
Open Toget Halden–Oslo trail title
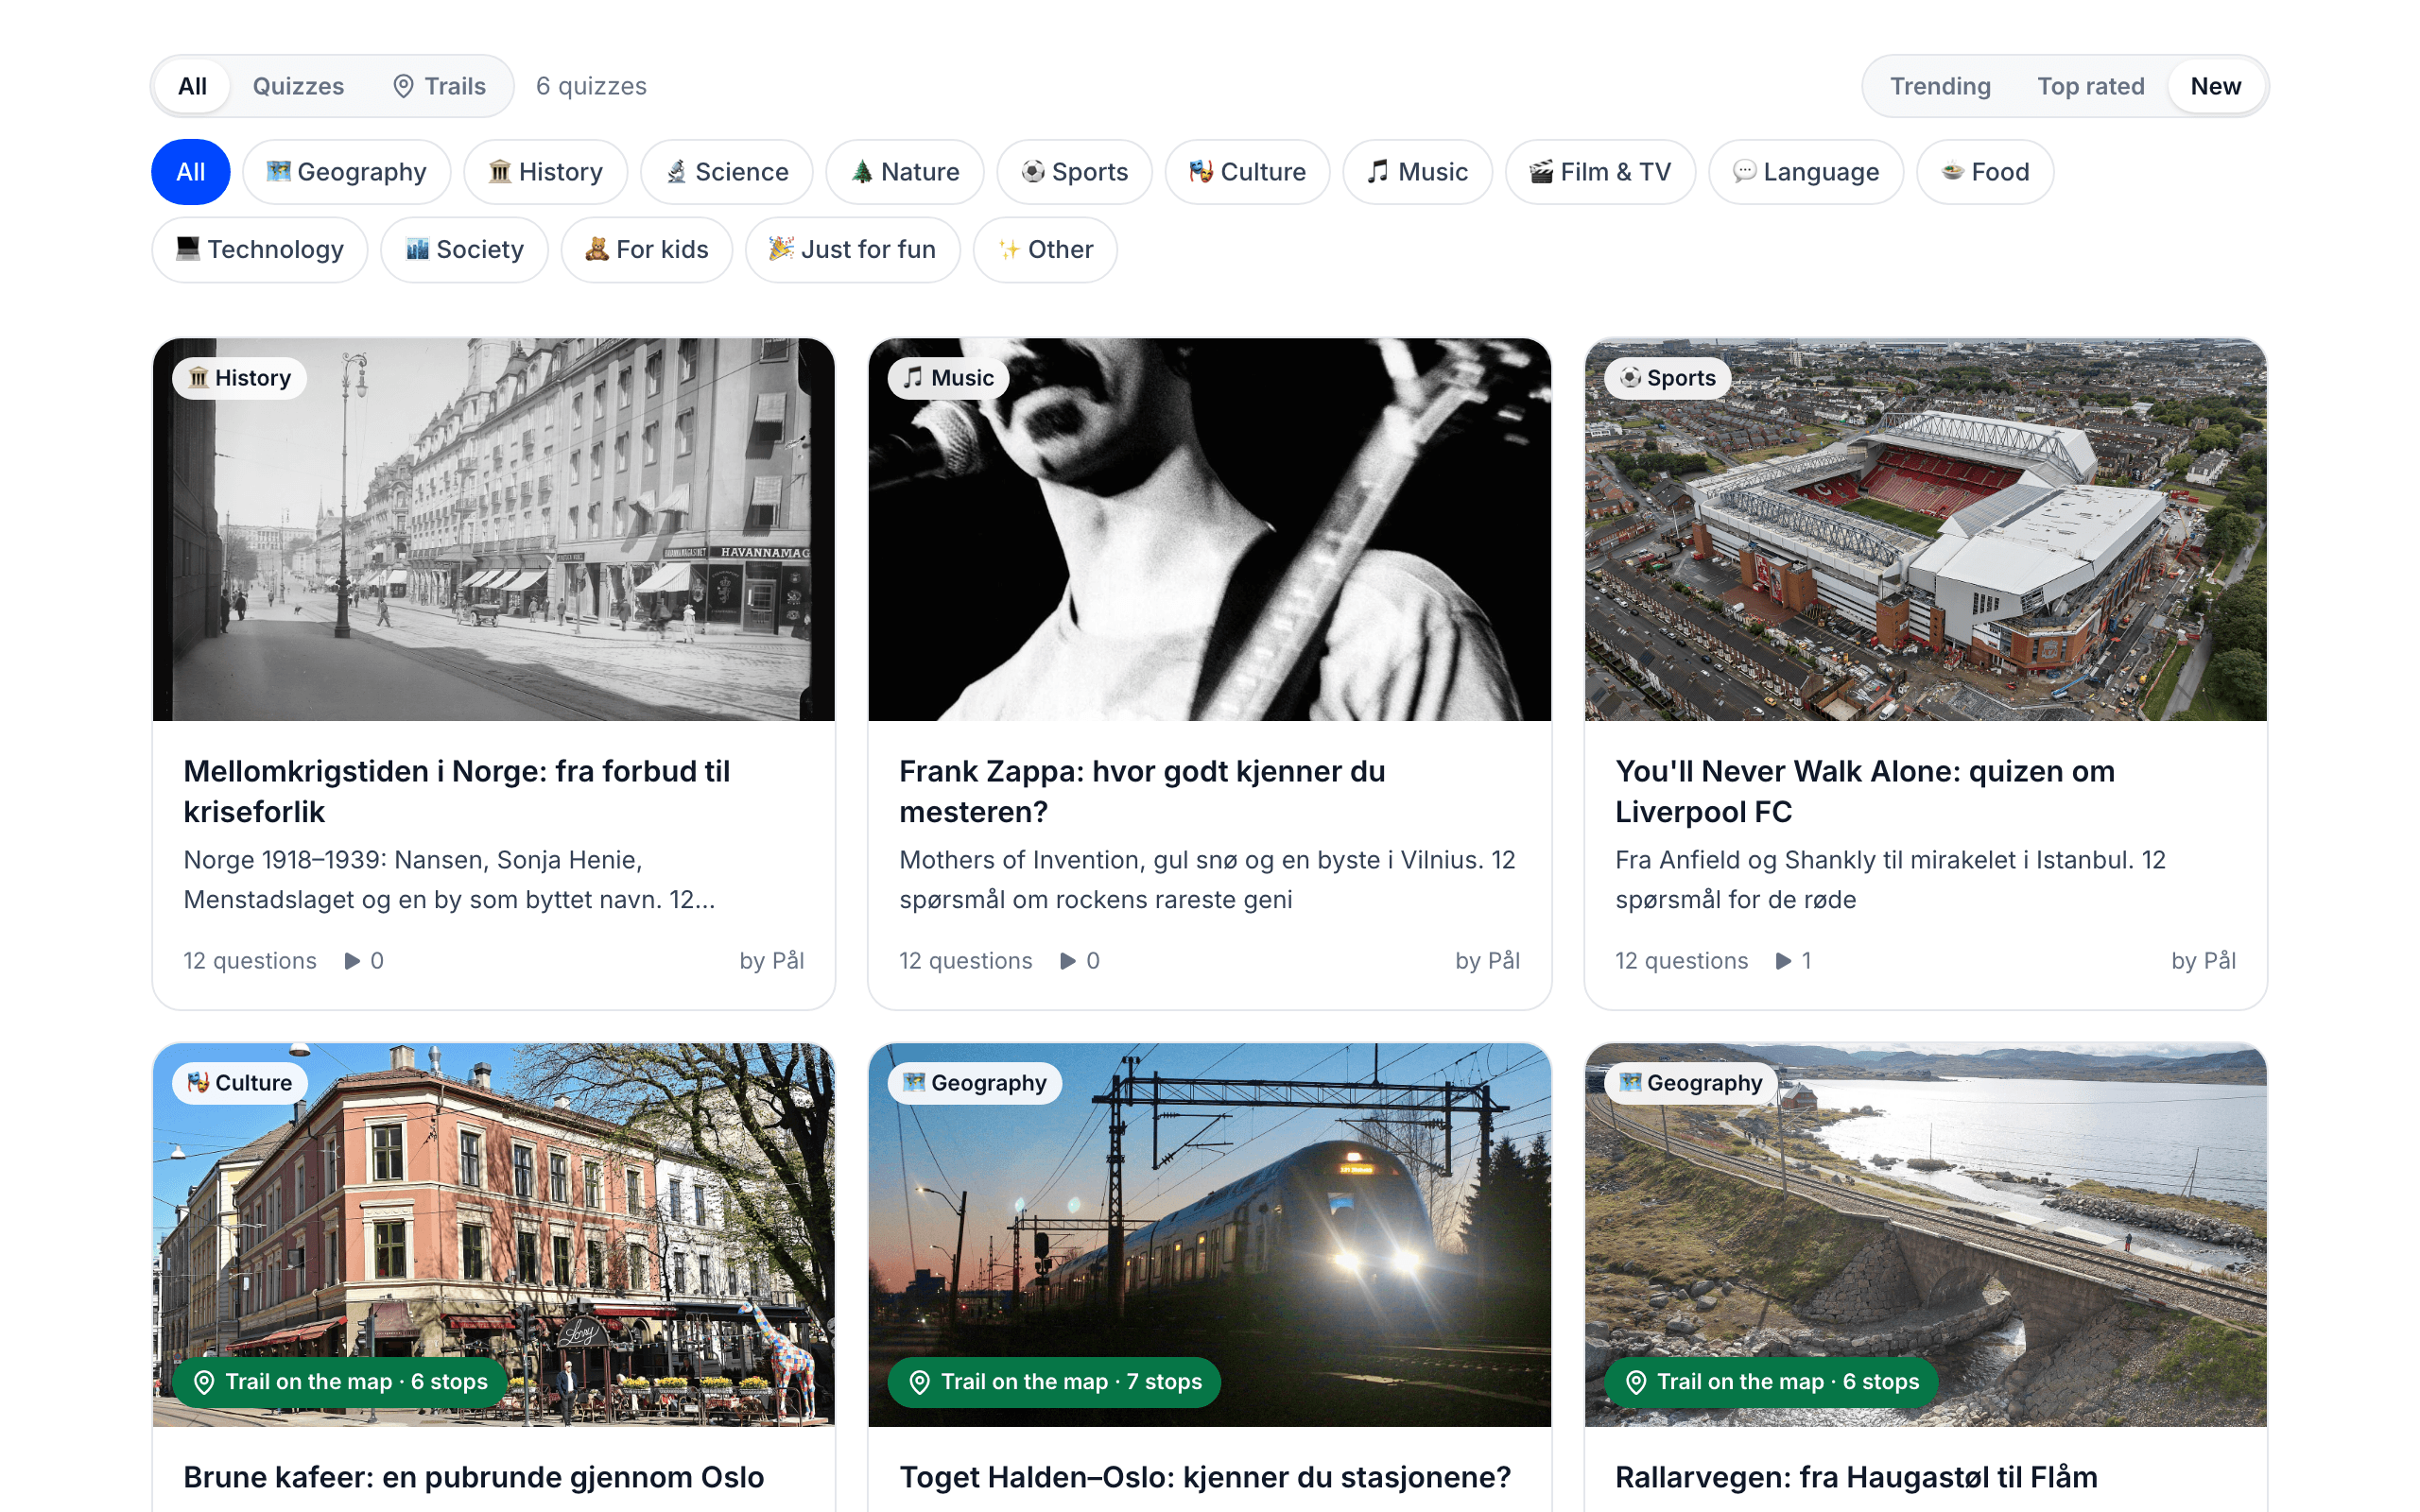click(1205, 1477)
